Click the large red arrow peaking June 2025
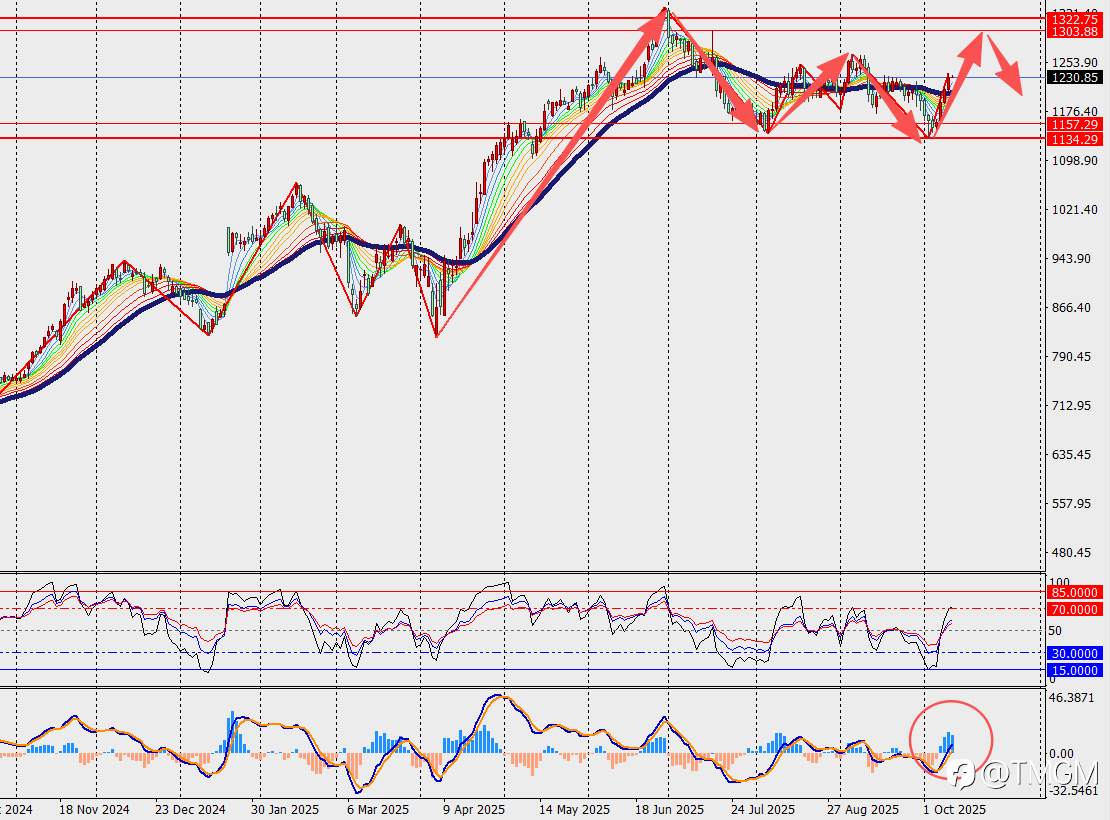Screen dimensions: 1110x820 pos(554,172)
